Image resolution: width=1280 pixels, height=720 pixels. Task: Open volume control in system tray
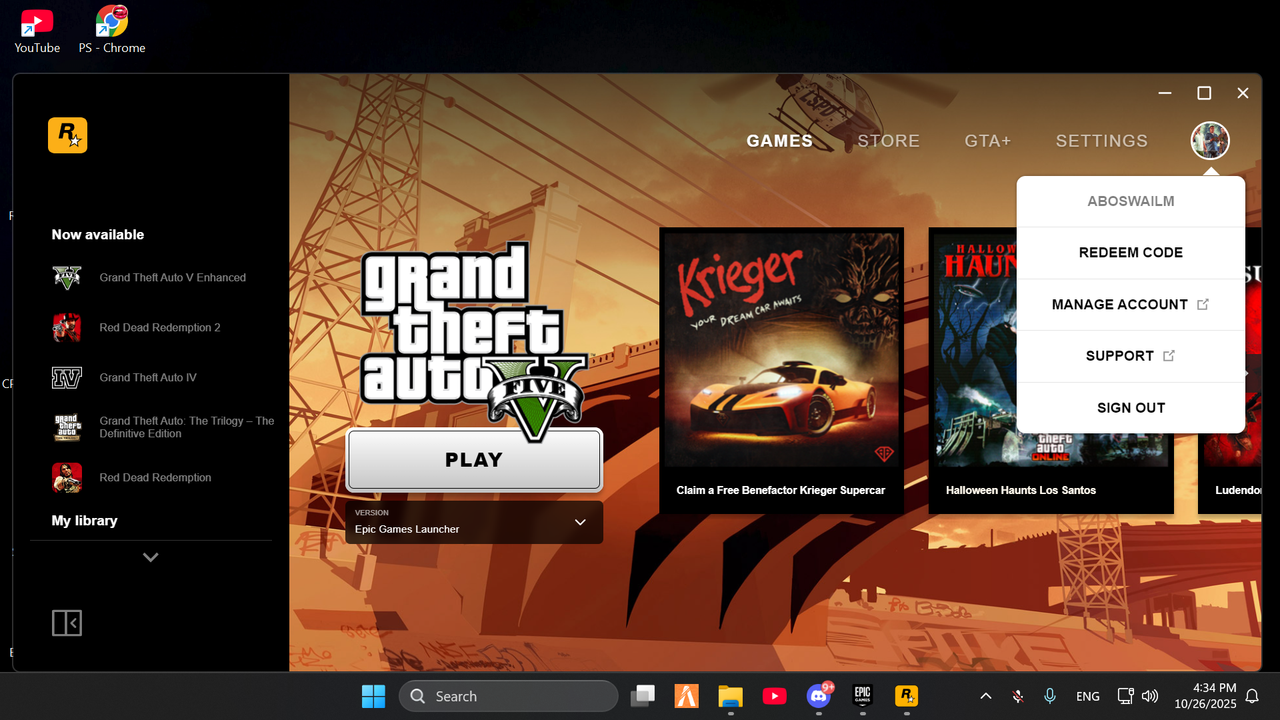1149,696
